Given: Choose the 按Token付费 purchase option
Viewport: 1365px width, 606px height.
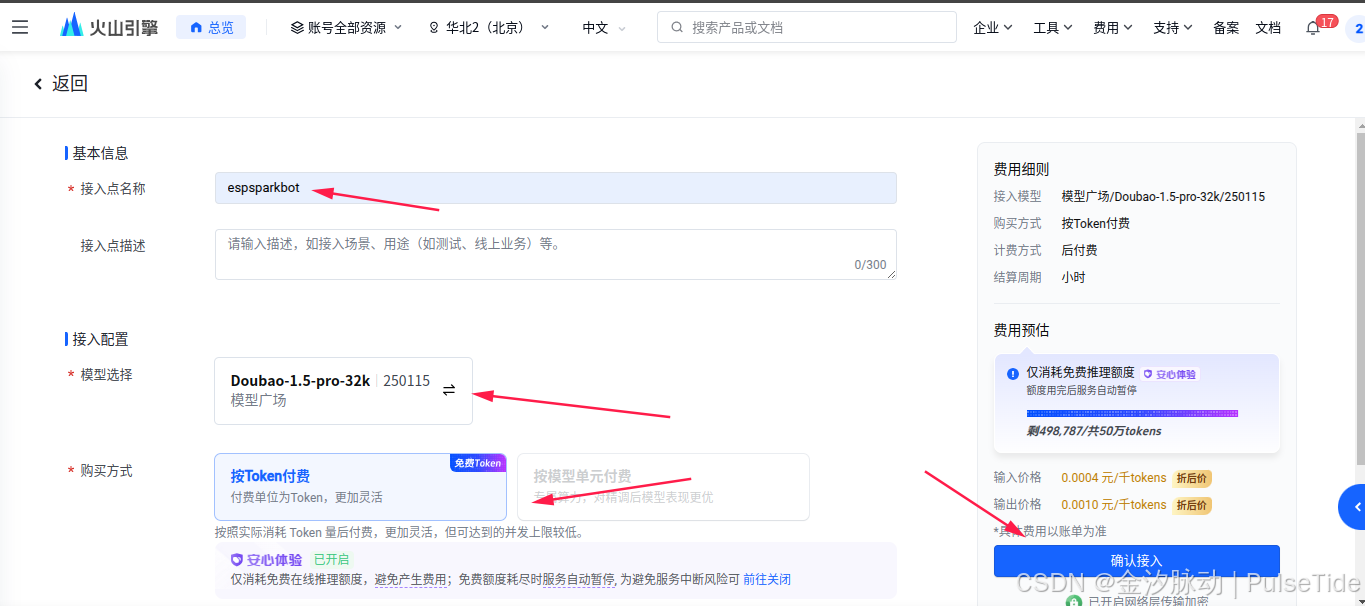Looking at the screenshot, I should tap(360, 487).
